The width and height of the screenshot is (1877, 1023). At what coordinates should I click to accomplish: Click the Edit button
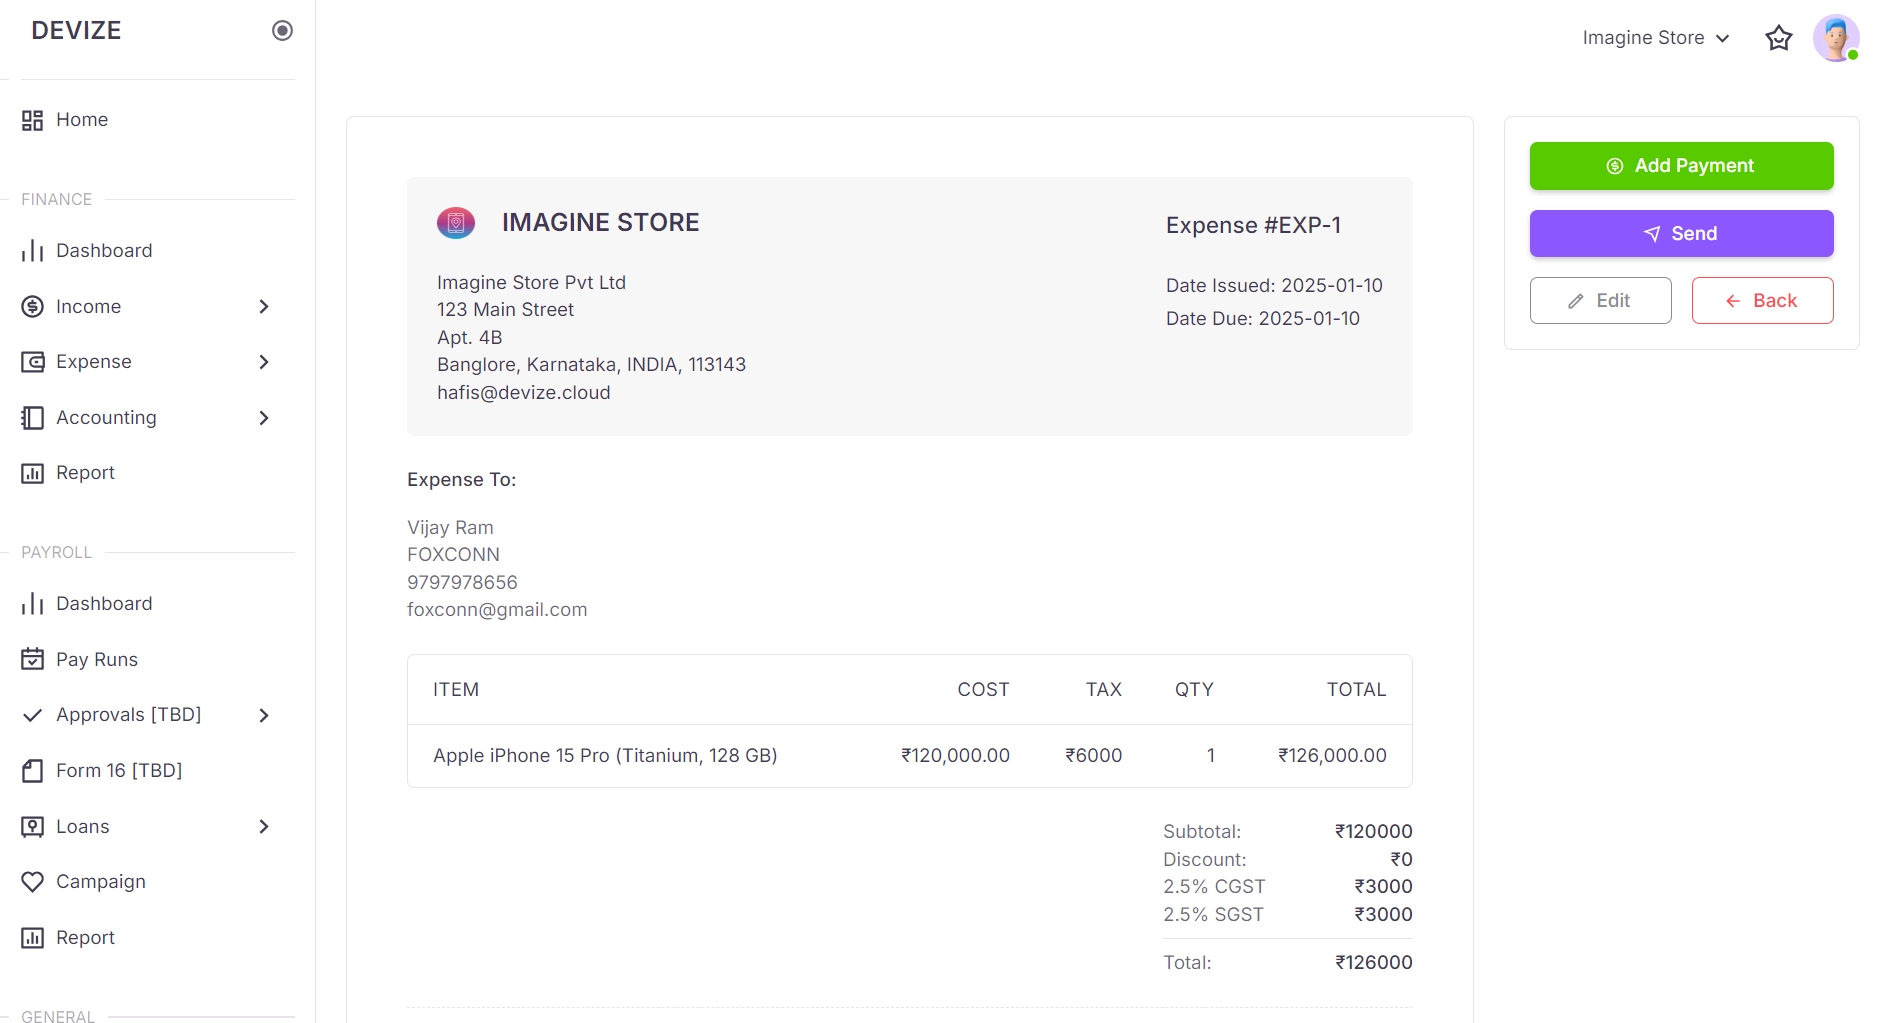(1601, 301)
